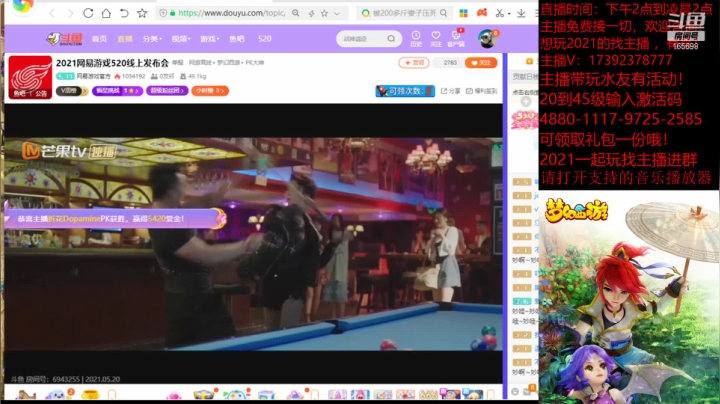Open the purple challenge badge with 1 star

pos(117,91)
